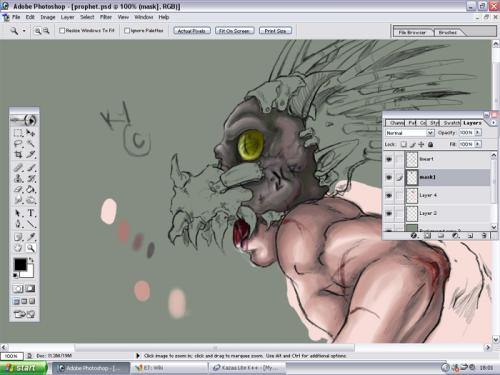Select the Brush tool

click(x=31, y=168)
